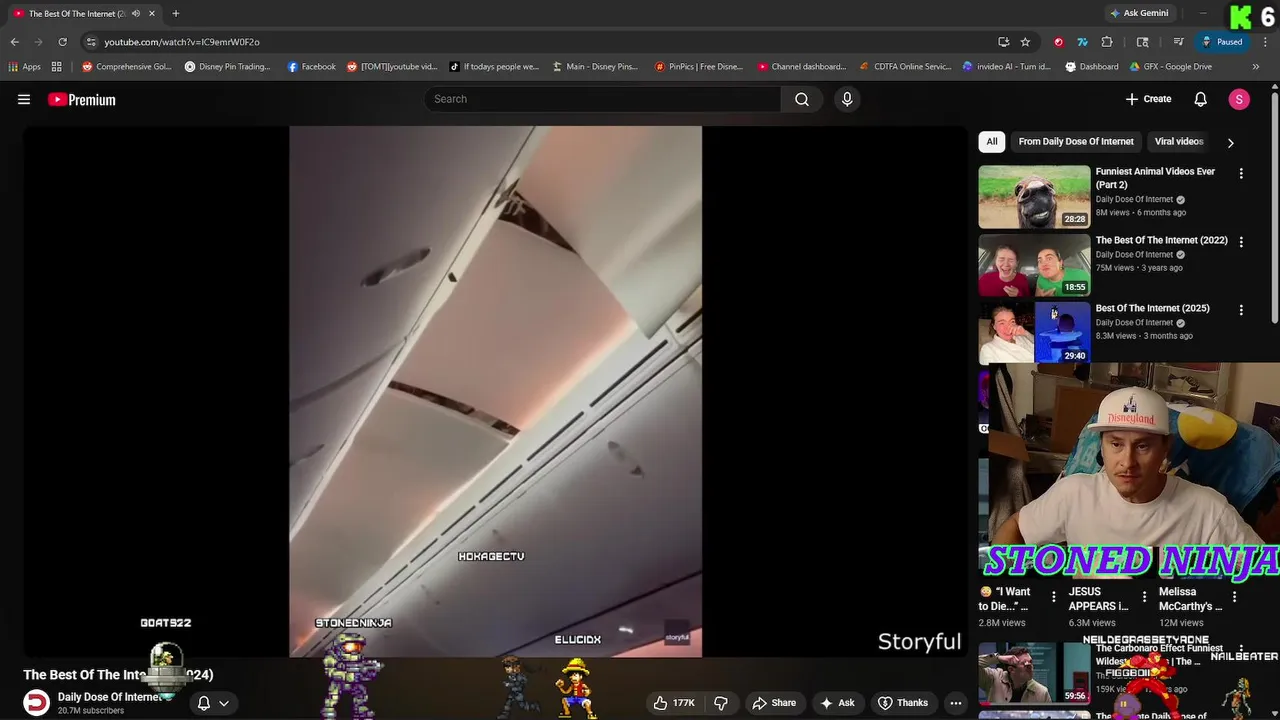1280x720 pixels.
Task: Open Chrome three-dot menu
Action: click(x=1265, y=42)
